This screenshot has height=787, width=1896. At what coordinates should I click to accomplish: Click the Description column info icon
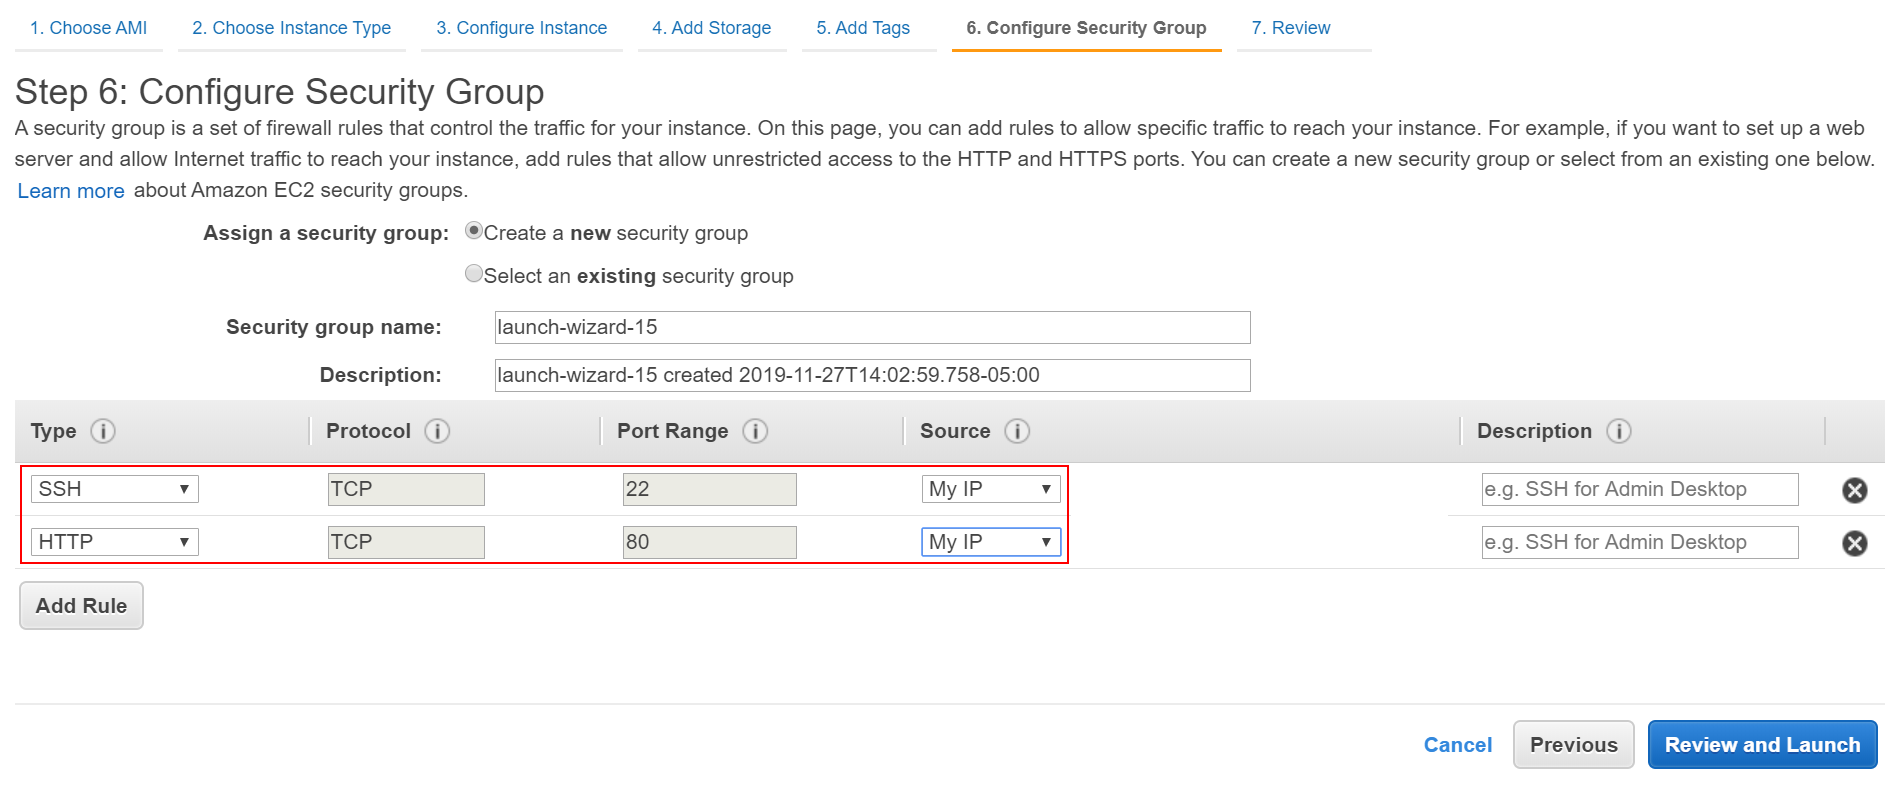point(1618,431)
